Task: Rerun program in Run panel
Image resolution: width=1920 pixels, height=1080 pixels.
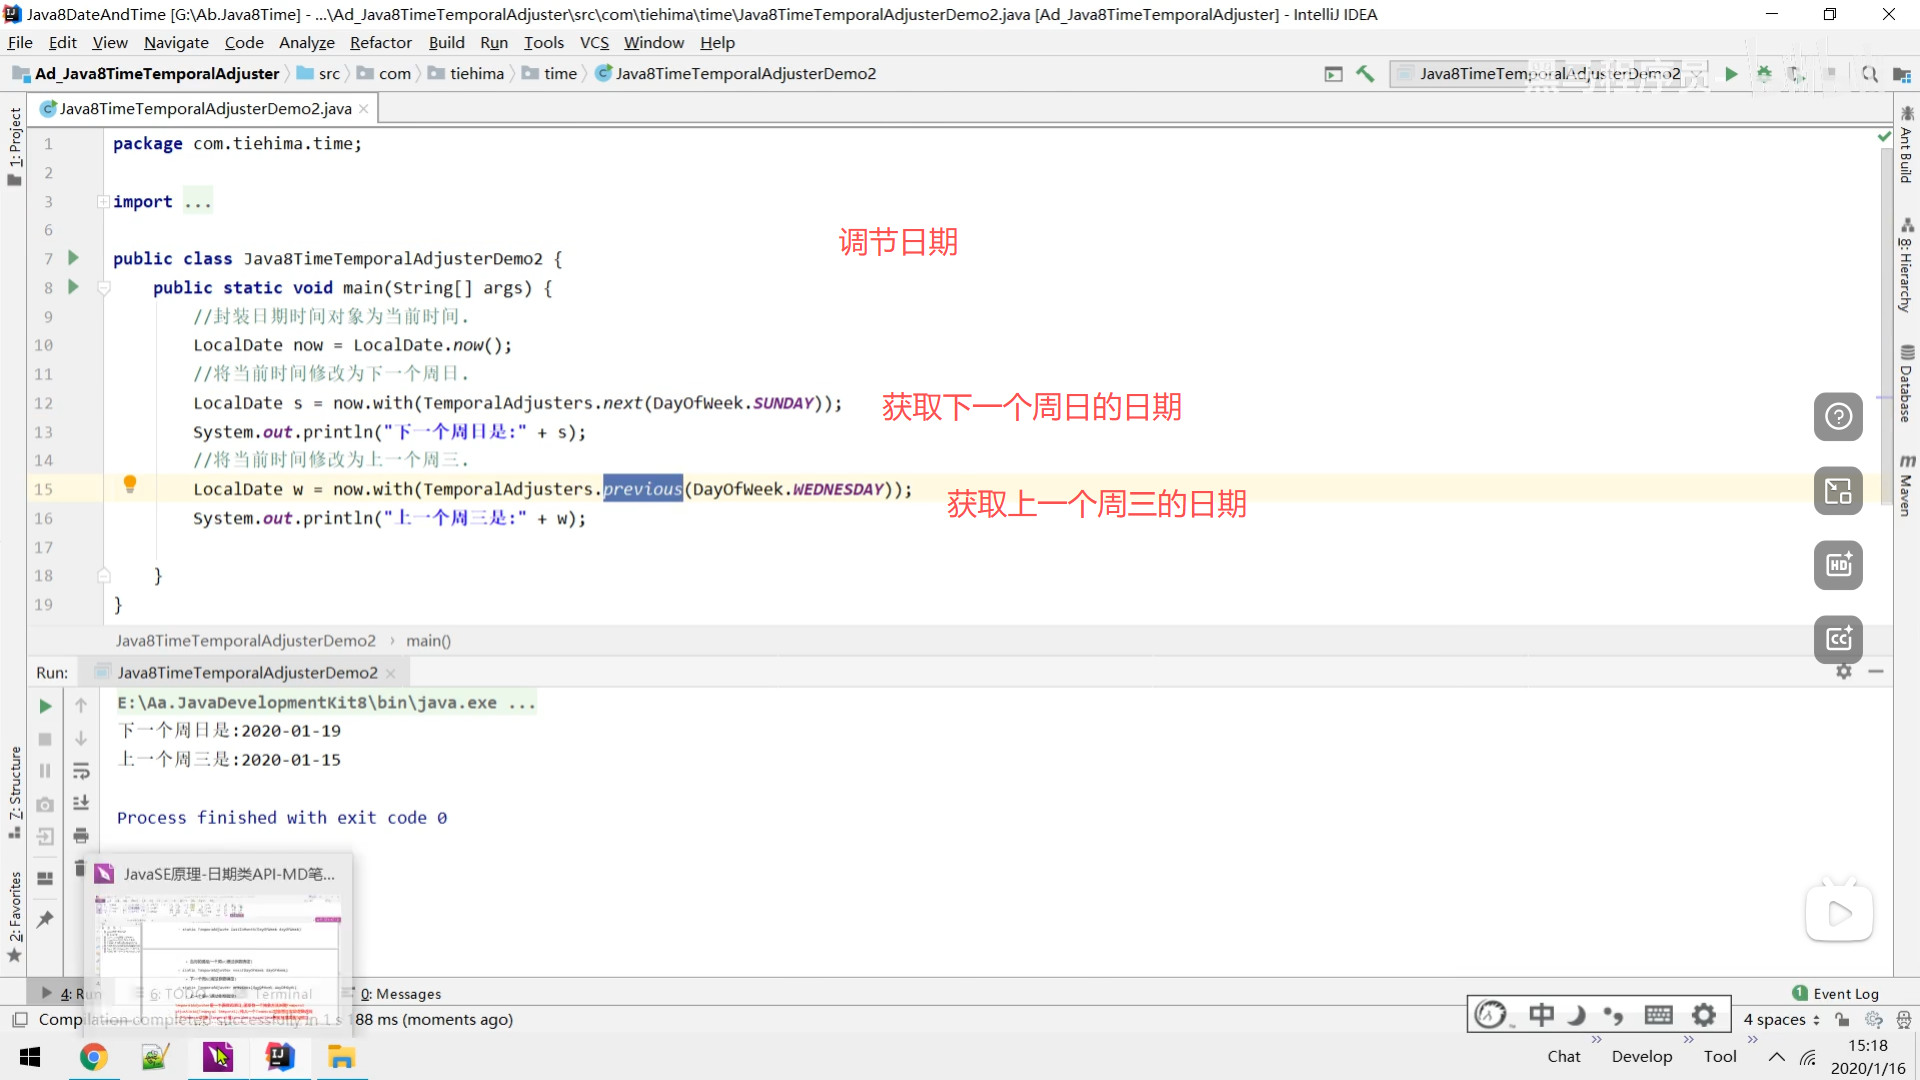Action: point(45,706)
